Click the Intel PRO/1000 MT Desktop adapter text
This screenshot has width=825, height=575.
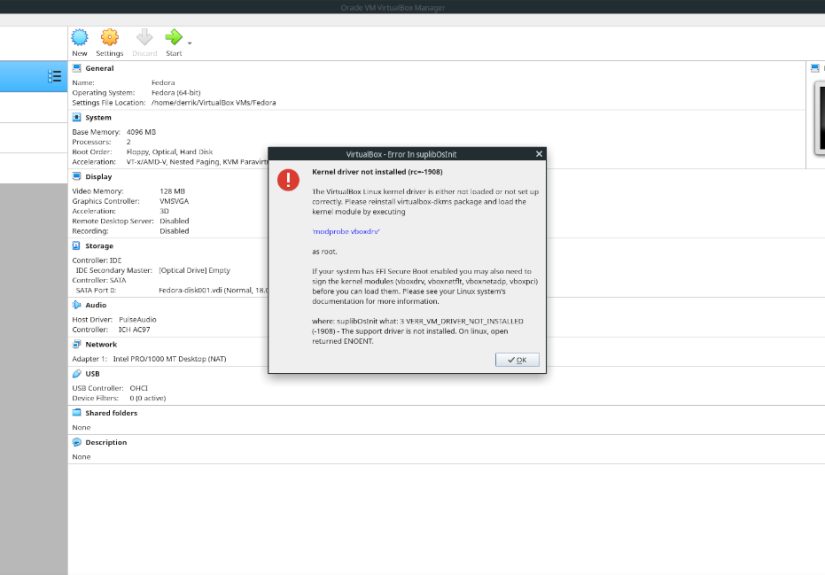169,359
